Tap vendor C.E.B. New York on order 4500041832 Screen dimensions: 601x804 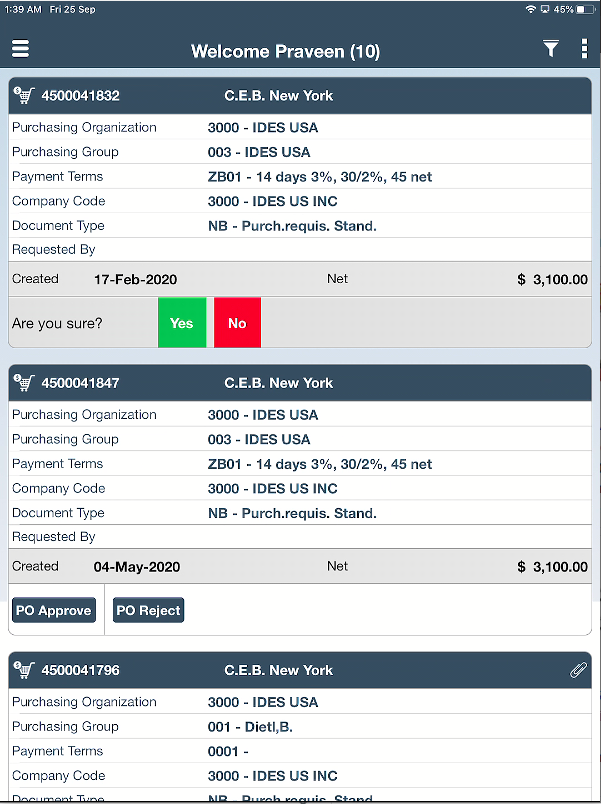(279, 96)
